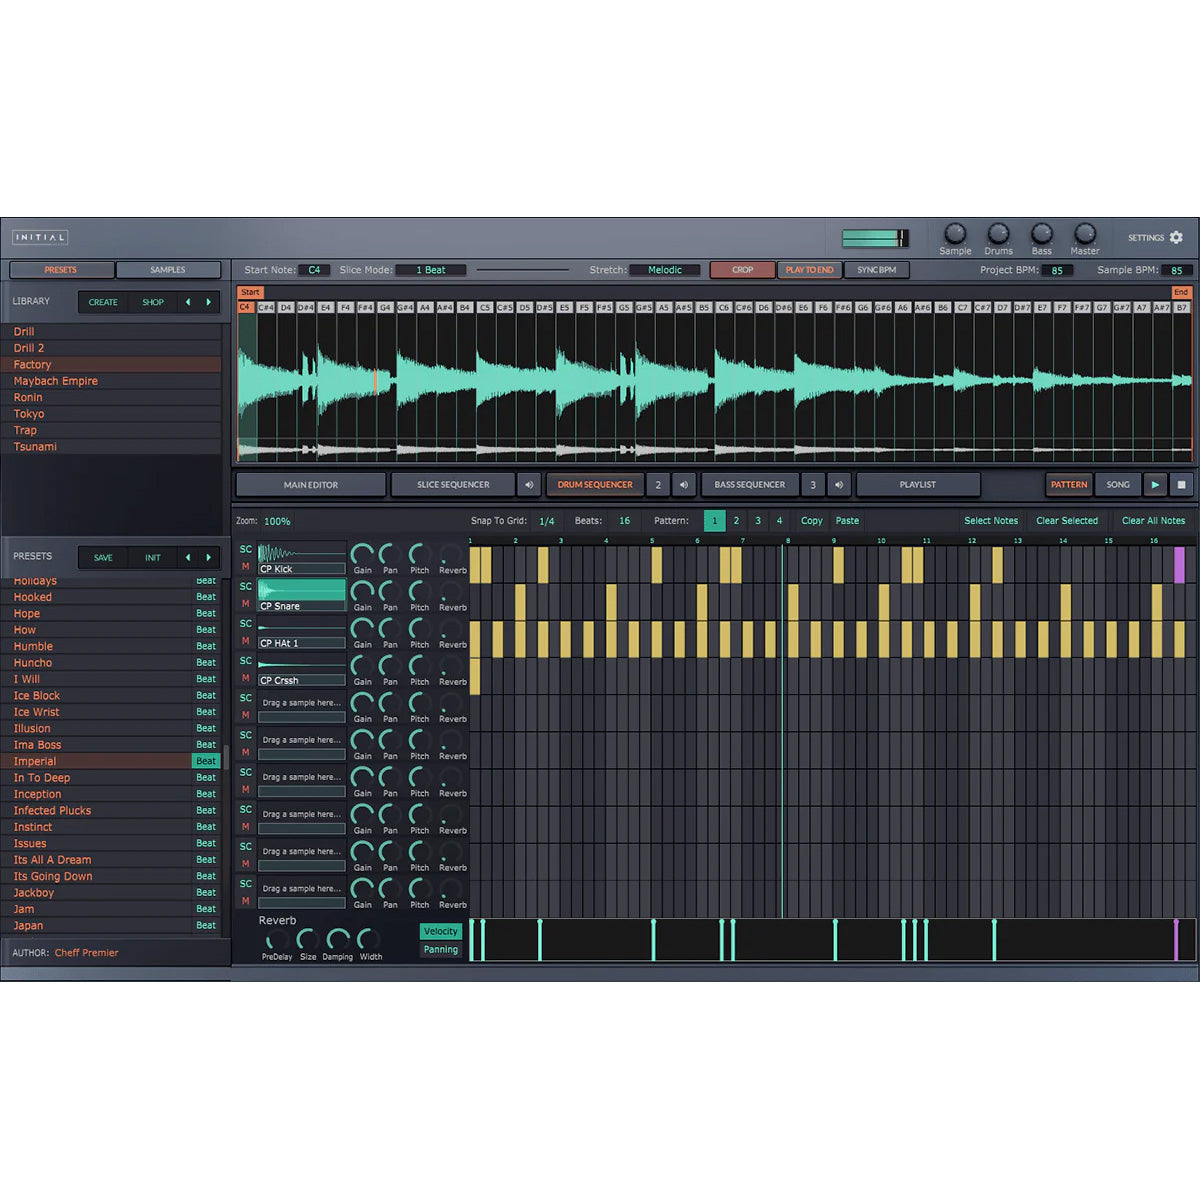Screen dimensions: 1200x1200
Task: Open the Slice Mode 1 Beat dropdown
Action: pyautogui.click(x=431, y=270)
